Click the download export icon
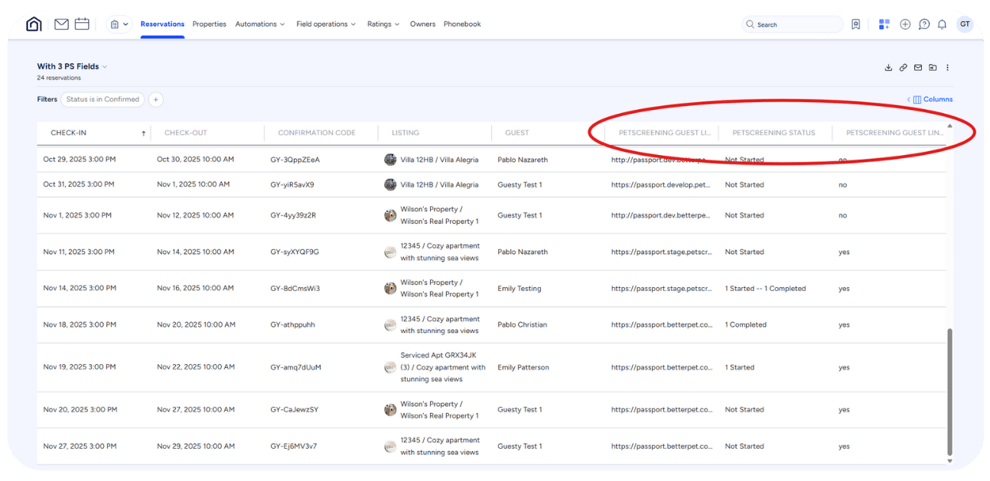 click(888, 68)
